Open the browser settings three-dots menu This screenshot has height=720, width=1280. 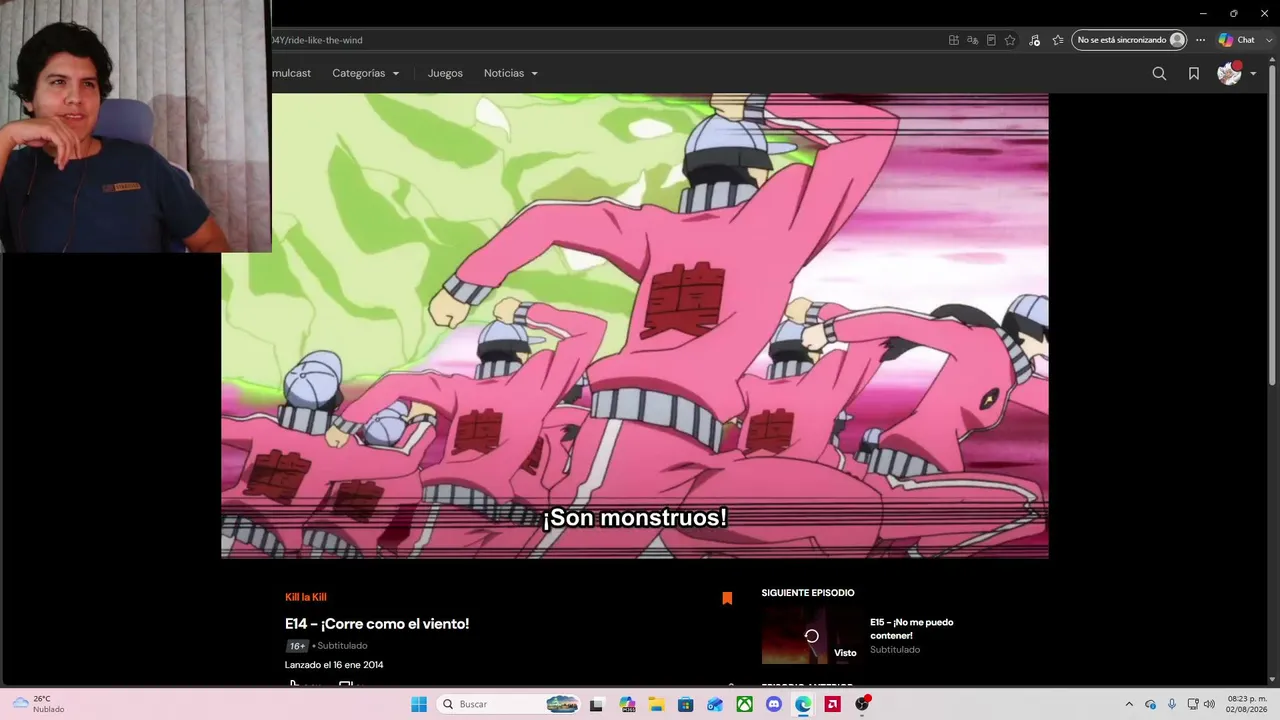point(1201,40)
